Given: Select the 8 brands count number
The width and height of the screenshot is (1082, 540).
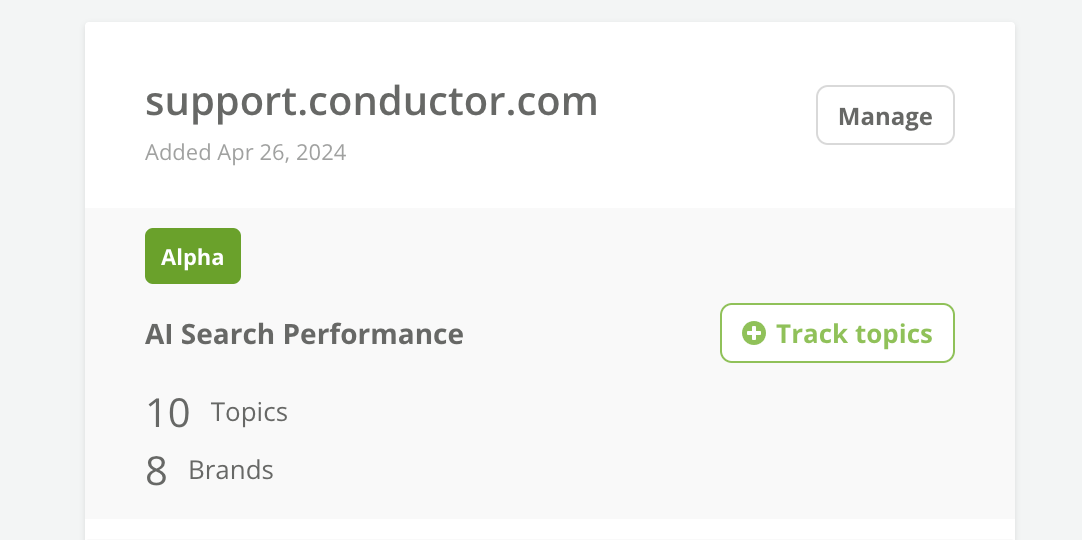Looking at the screenshot, I should pos(157,470).
